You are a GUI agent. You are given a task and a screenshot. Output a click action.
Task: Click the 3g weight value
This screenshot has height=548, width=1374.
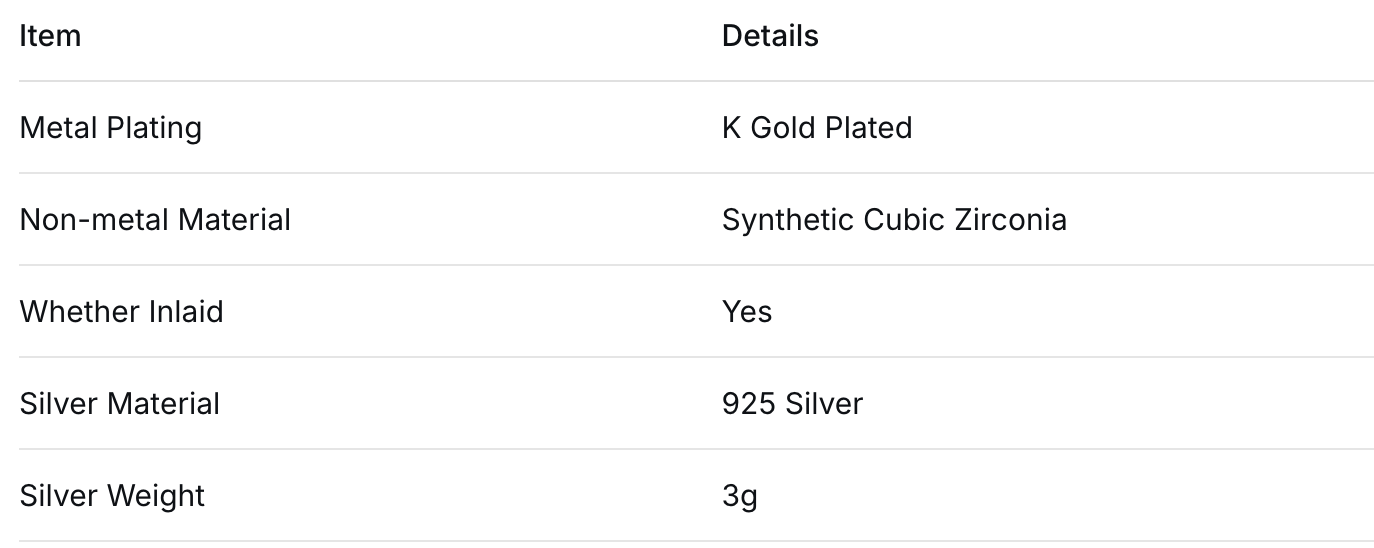coord(739,496)
